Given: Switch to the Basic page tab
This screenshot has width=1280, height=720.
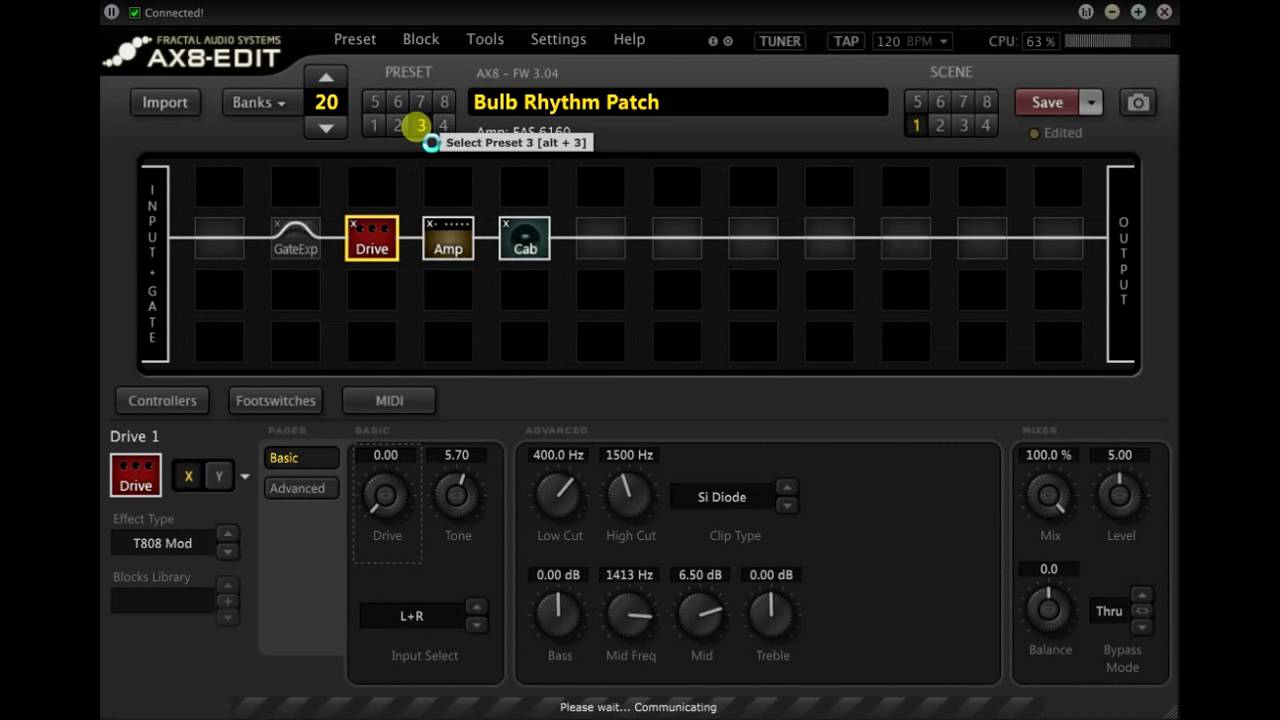Looking at the screenshot, I should pyautogui.click(x=302, y=458).
